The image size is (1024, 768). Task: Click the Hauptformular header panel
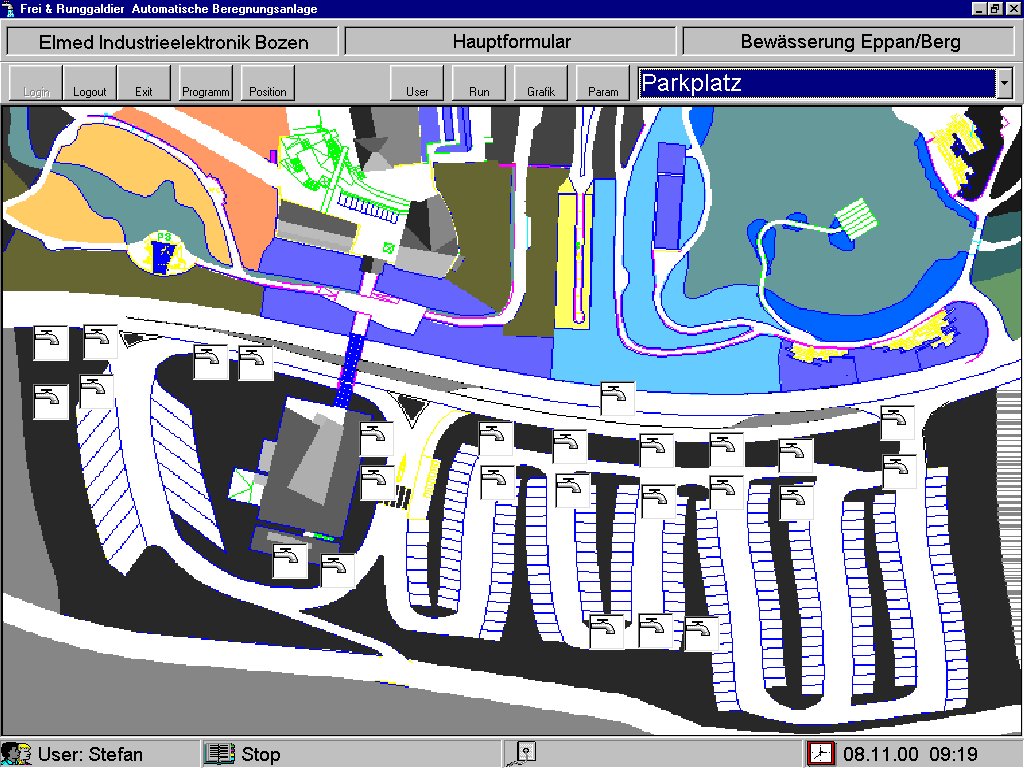click(511, 42)
